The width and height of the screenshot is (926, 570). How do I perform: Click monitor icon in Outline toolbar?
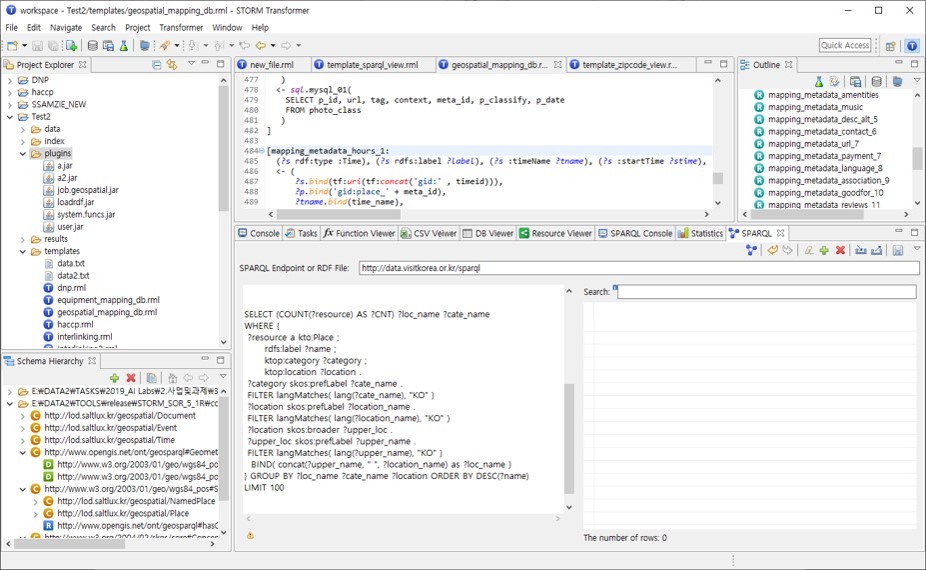click(897, 82)
